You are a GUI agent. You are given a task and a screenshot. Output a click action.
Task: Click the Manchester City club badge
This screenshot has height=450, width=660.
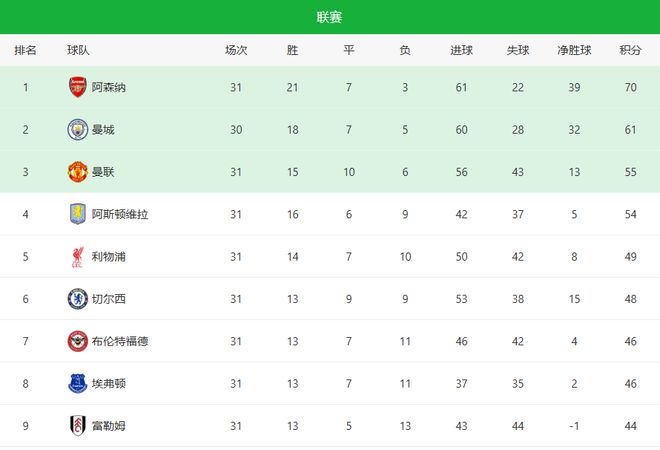click(78, 129)
